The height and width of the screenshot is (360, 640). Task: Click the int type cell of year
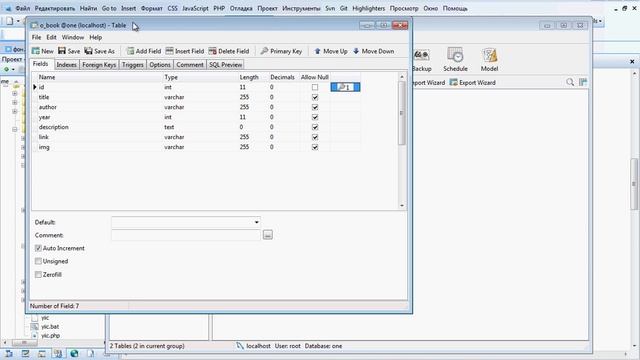point(199,117)
